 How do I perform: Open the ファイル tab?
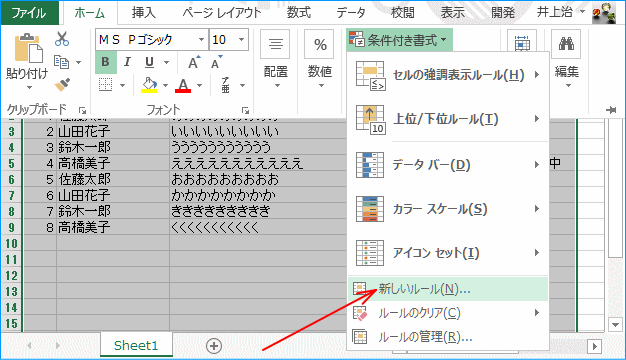pyautogui.click(x=30, y=13)
